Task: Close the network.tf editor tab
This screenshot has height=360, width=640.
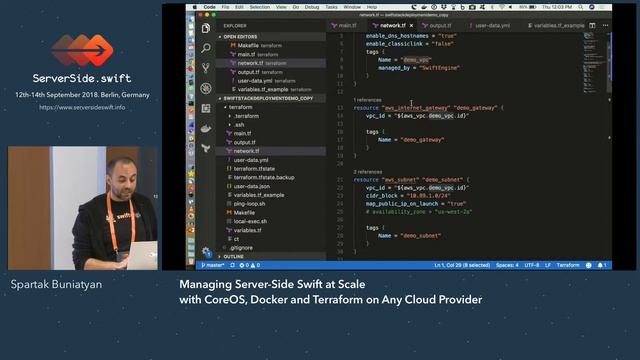Action: [411, 25]
